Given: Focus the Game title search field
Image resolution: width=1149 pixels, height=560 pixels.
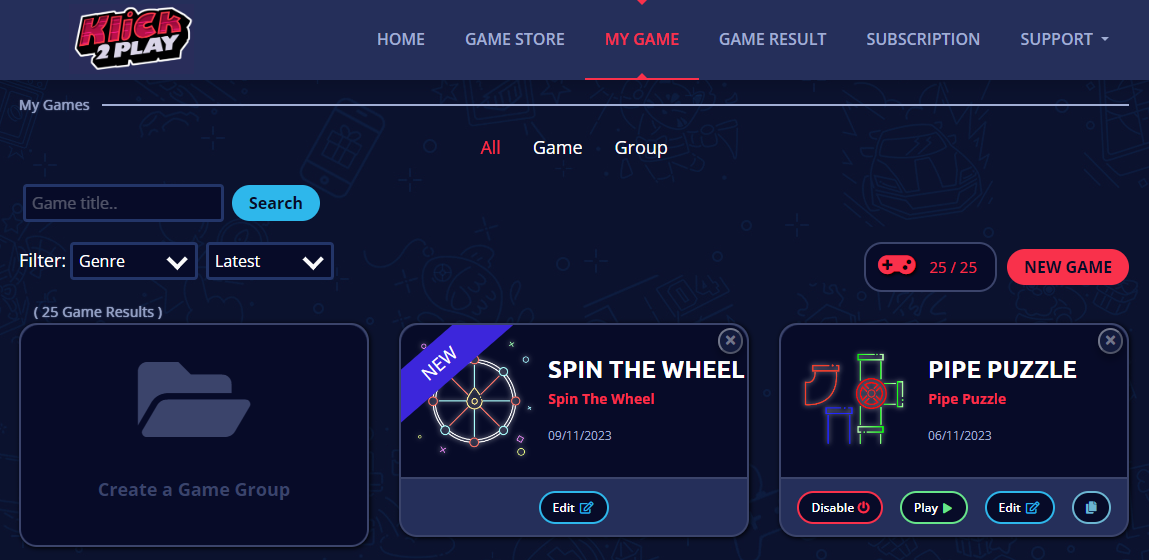Looking at the screenshot, I should (124, 203).
